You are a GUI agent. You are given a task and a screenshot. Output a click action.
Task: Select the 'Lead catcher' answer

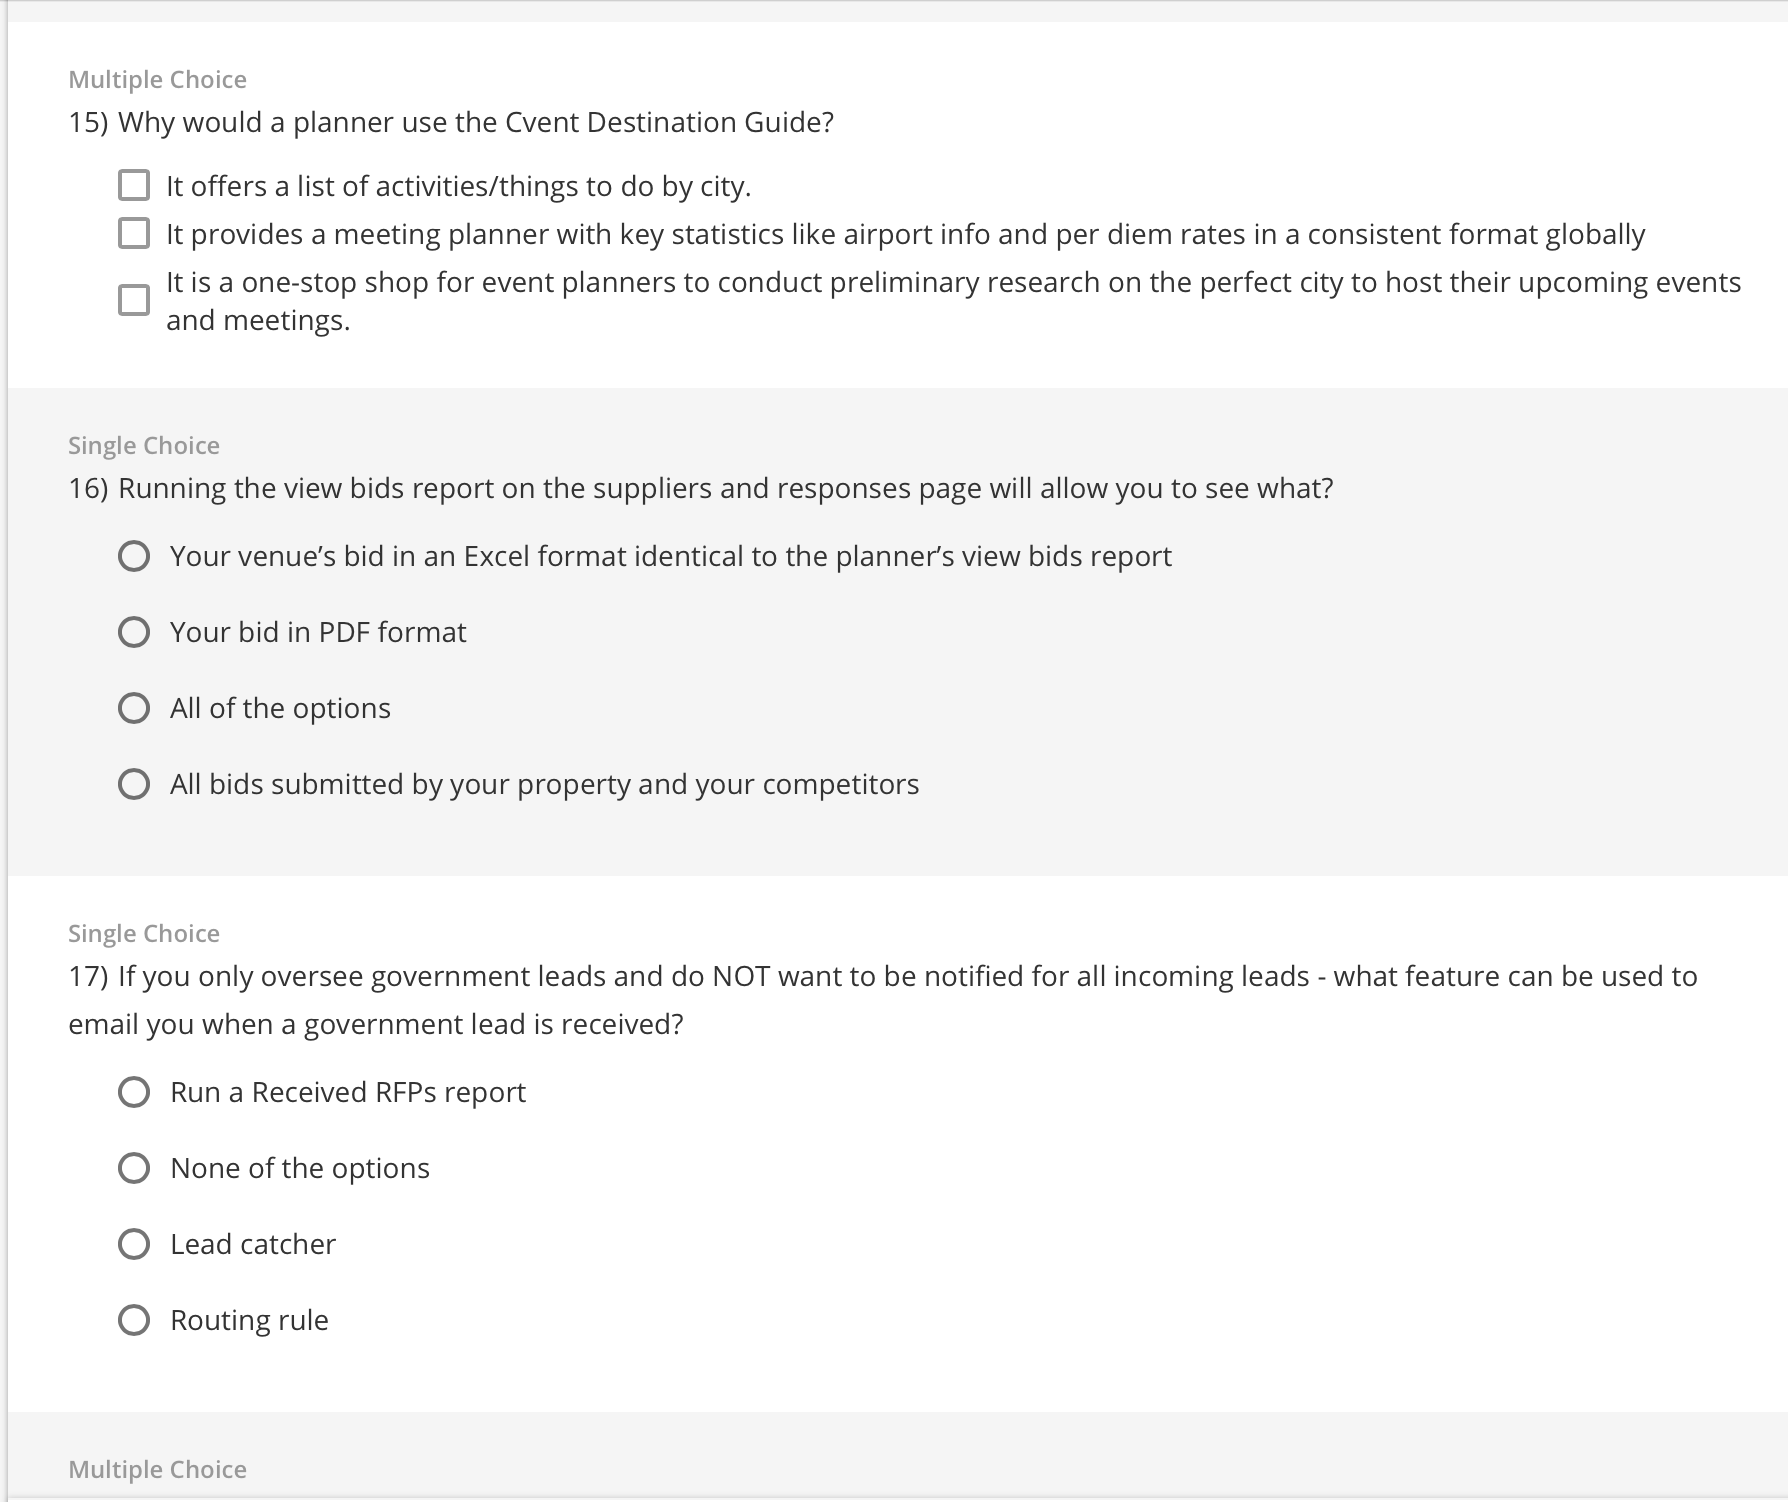[134, 1245]
